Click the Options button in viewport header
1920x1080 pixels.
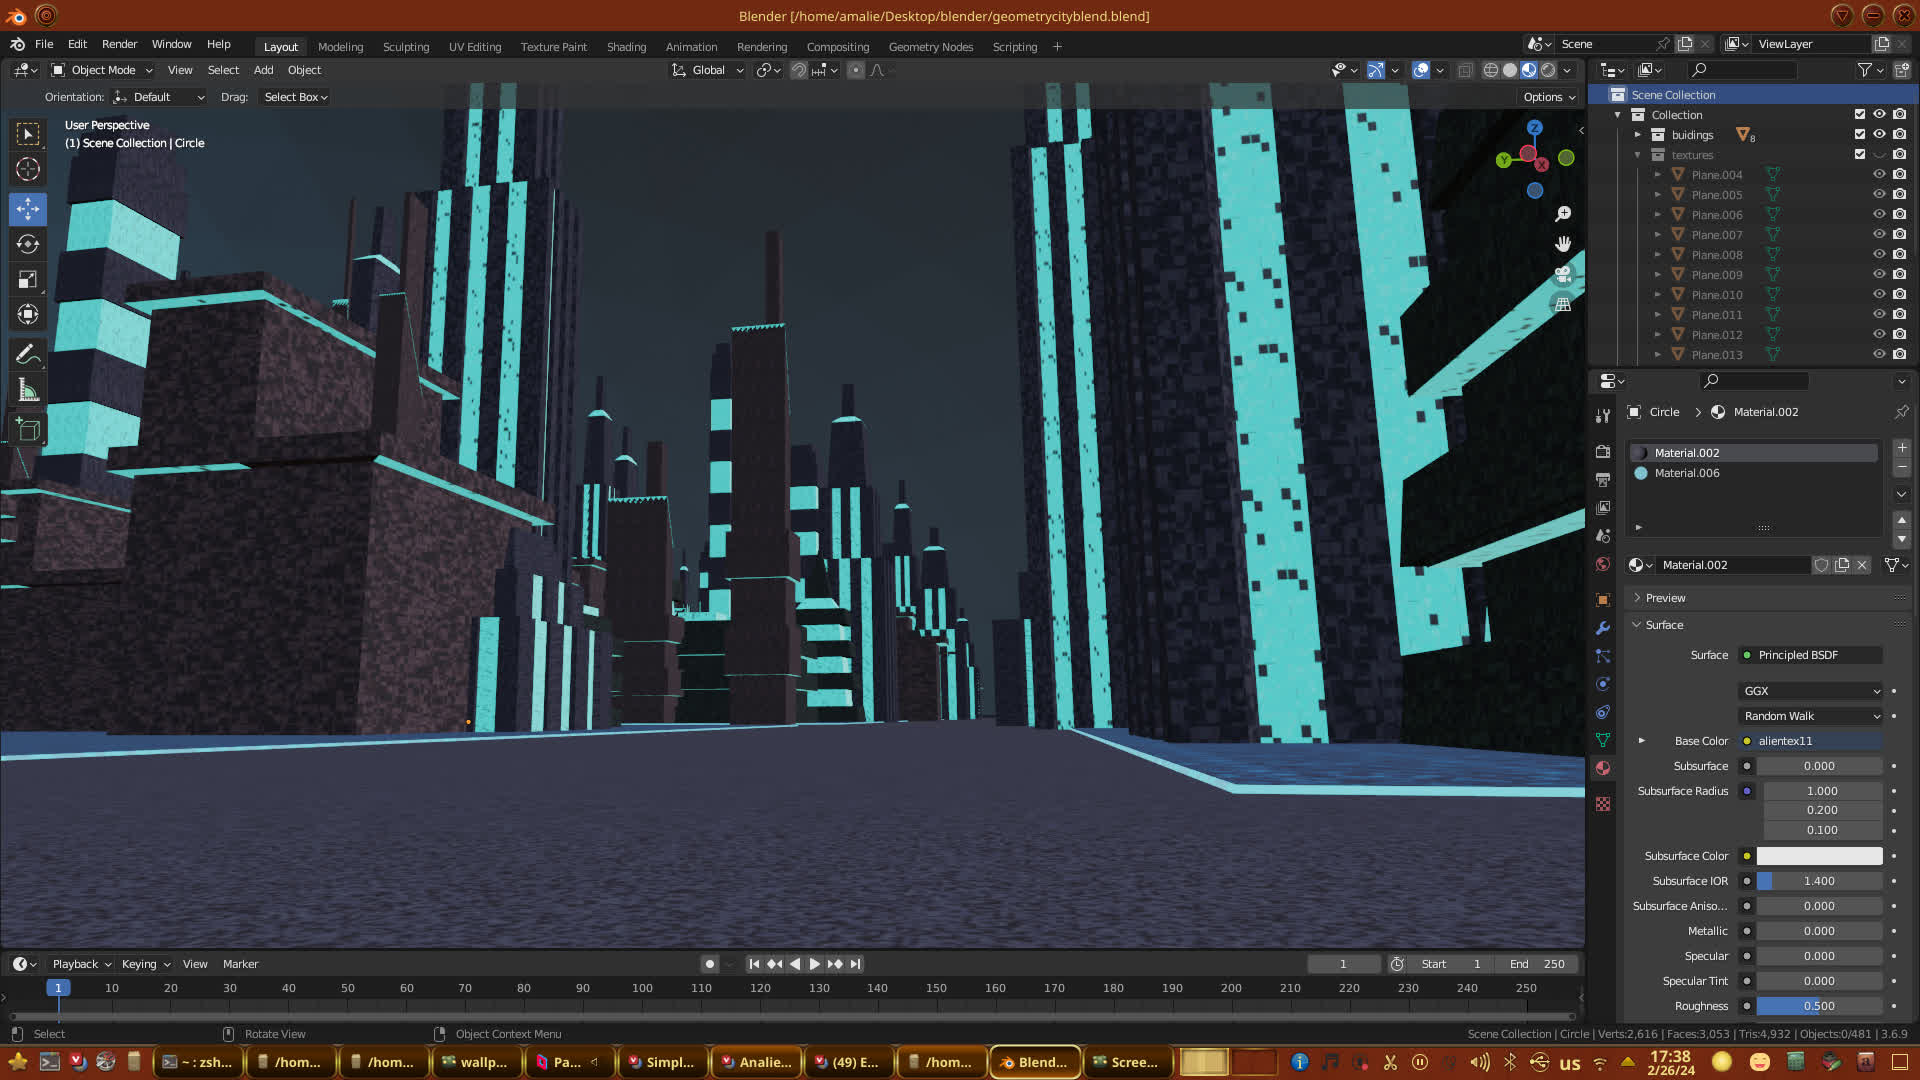[x=1548, y=97]
